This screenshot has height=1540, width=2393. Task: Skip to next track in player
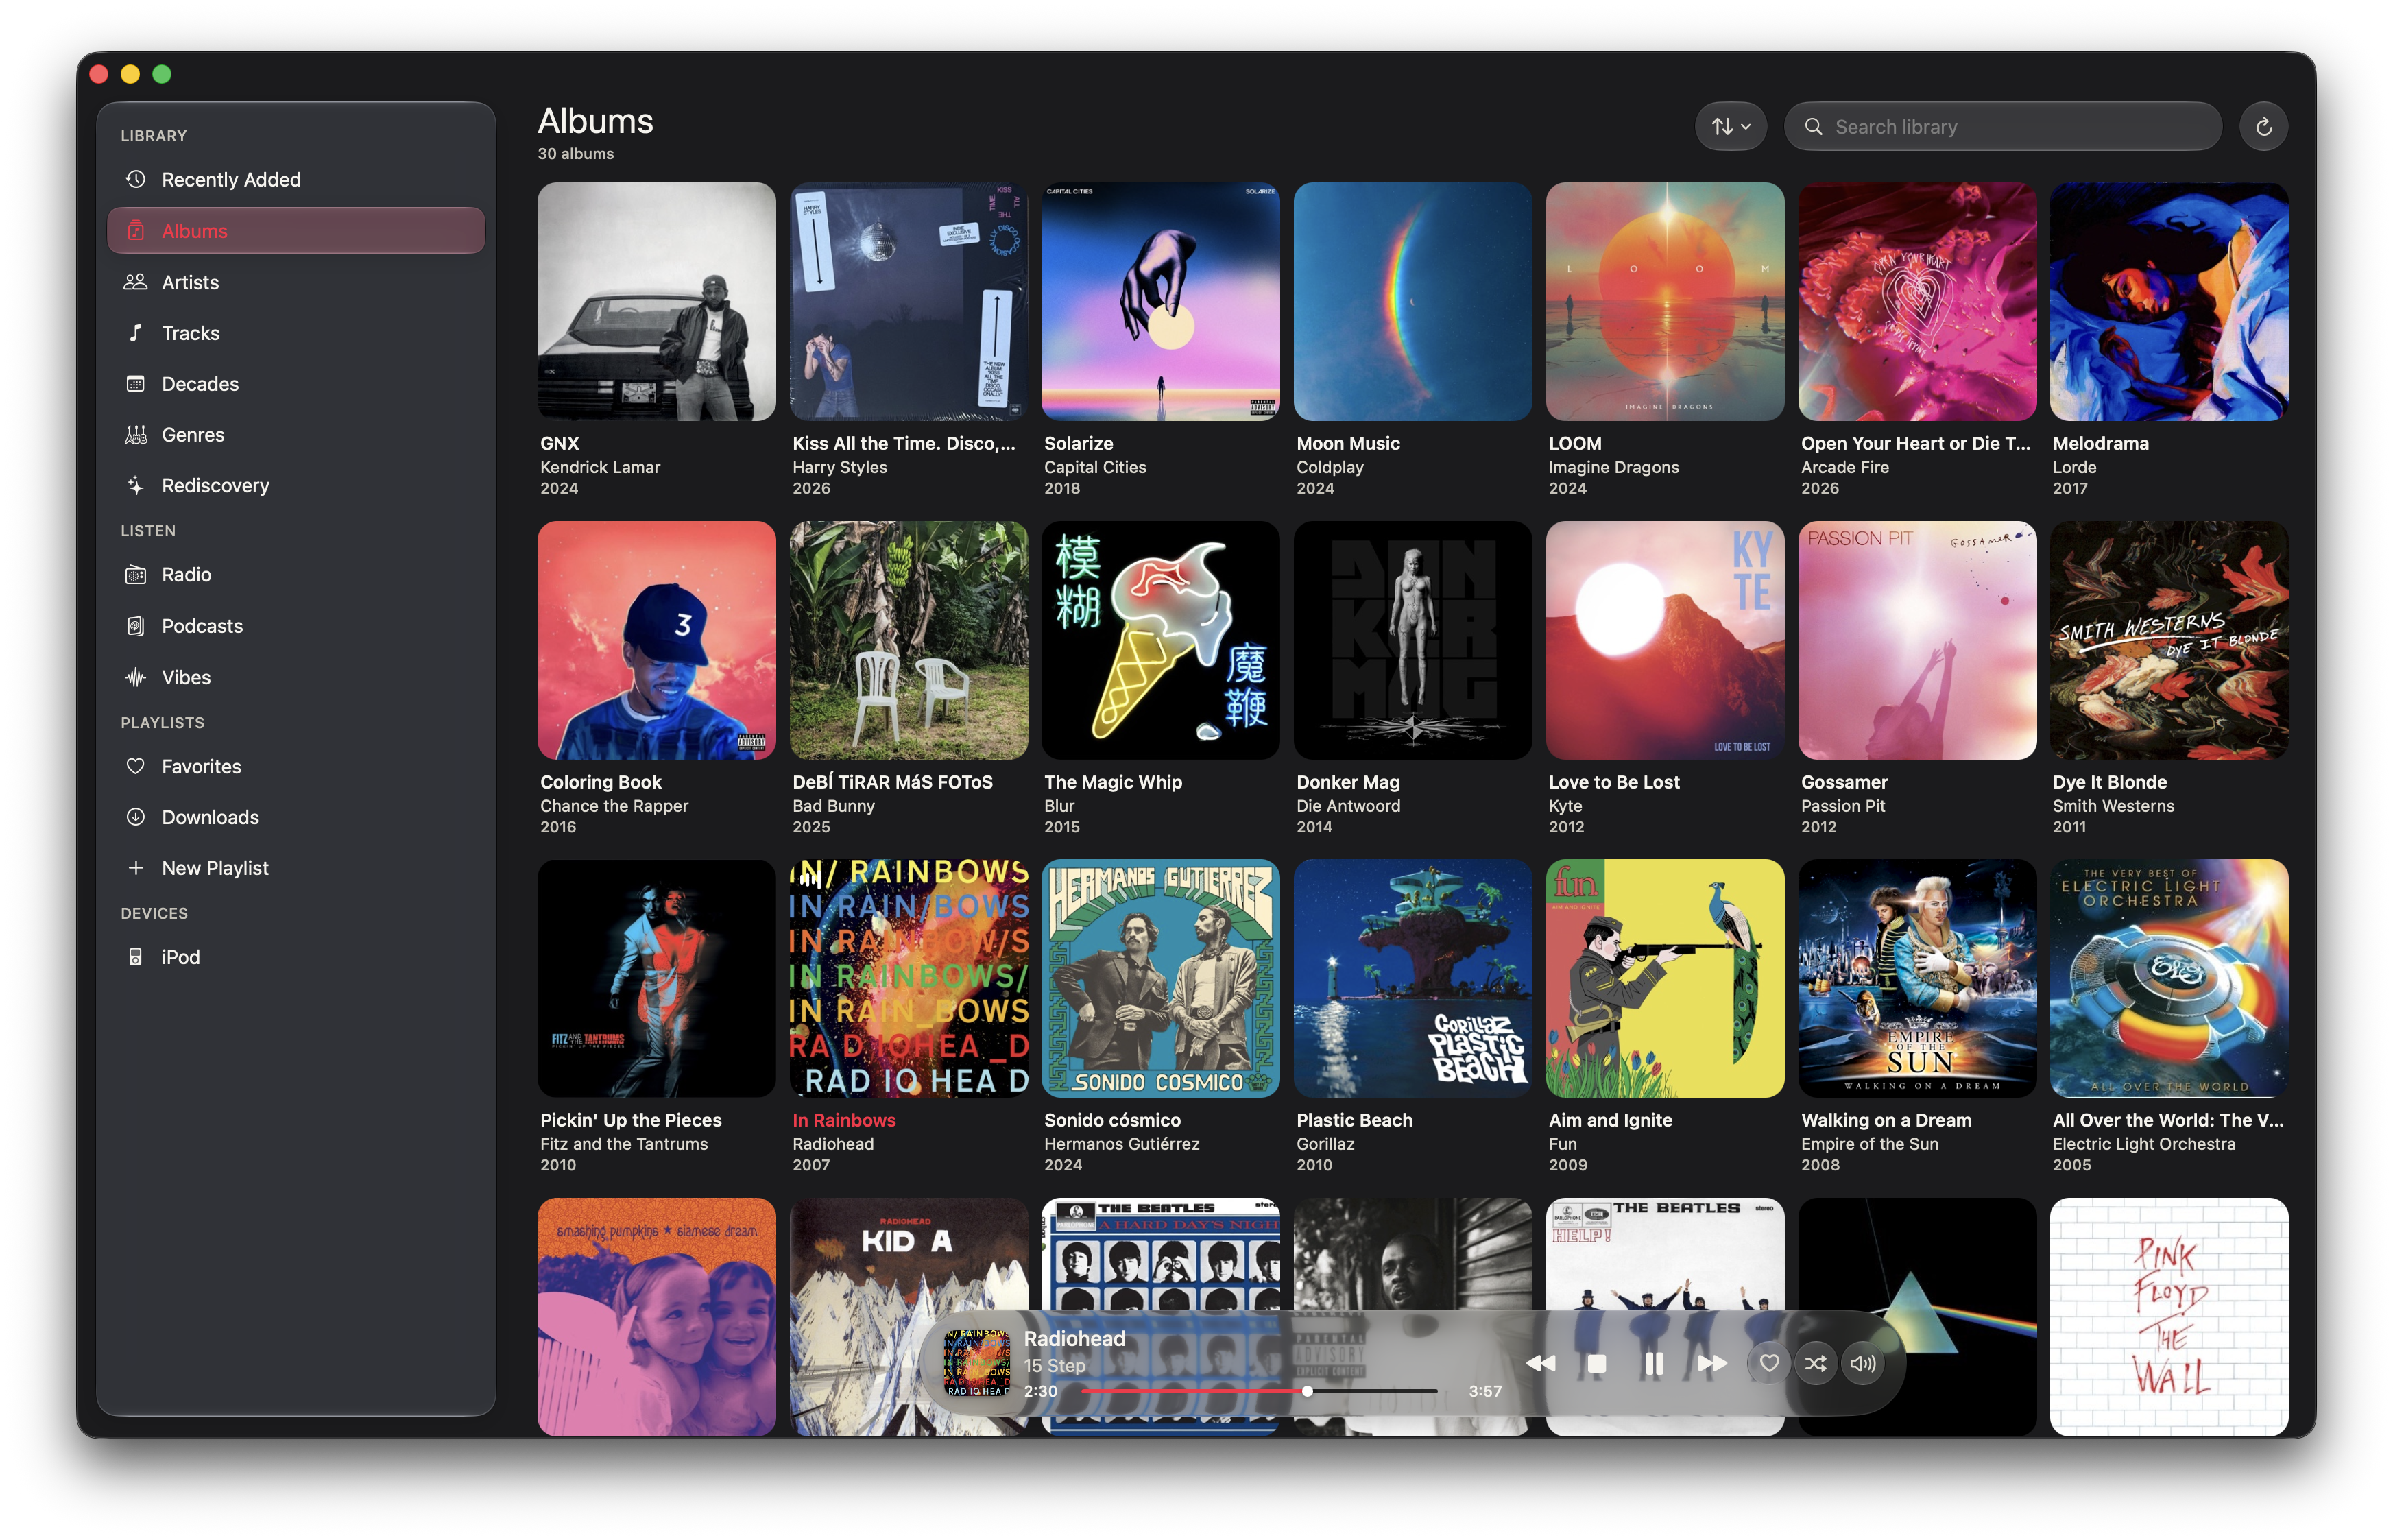point(1712,1363)
